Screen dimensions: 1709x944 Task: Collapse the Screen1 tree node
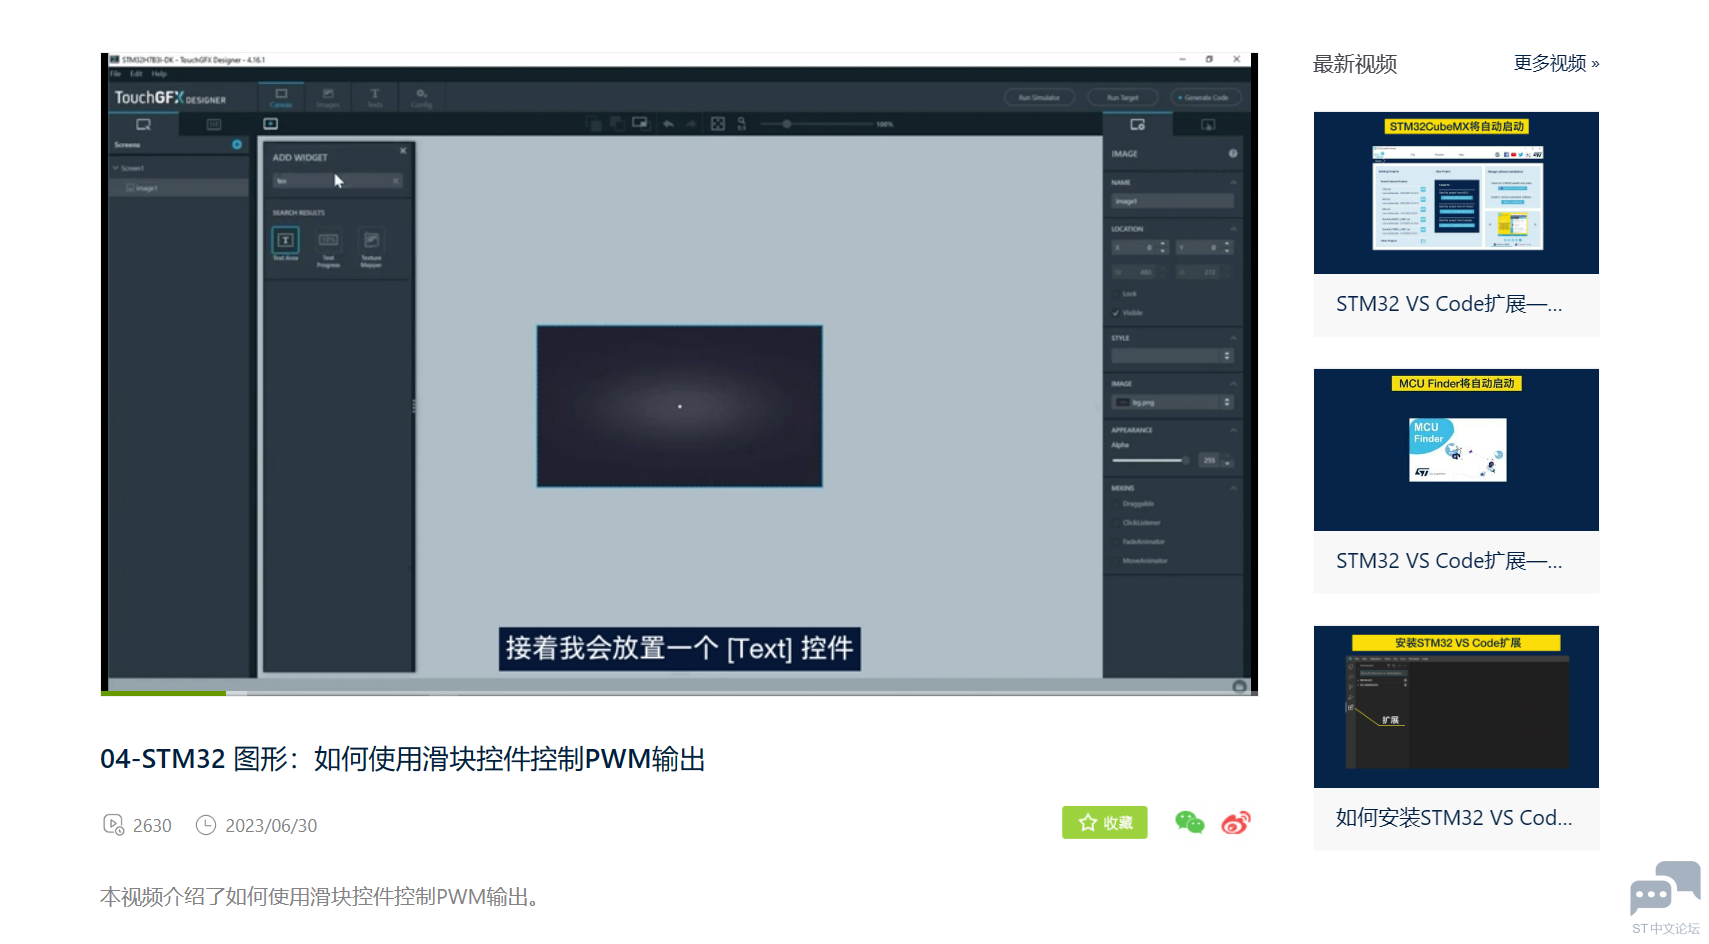click(116, 168)
